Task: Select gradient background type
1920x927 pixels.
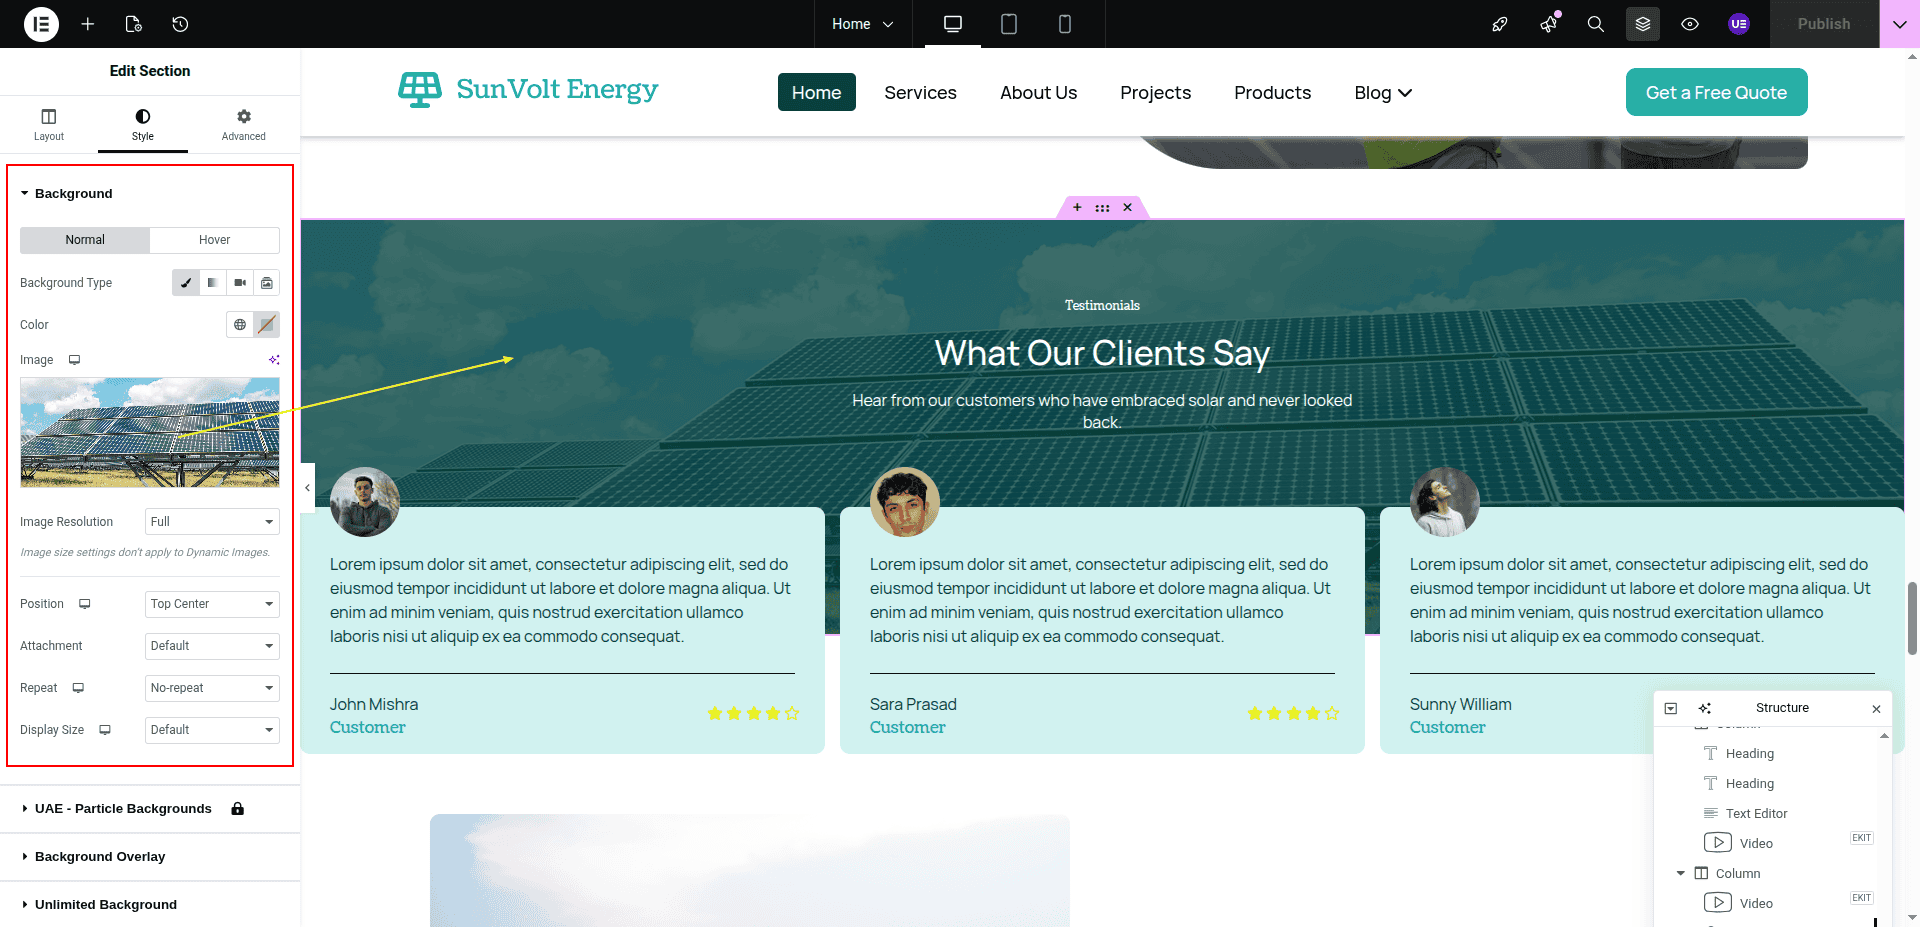Action: pos(213,283)
